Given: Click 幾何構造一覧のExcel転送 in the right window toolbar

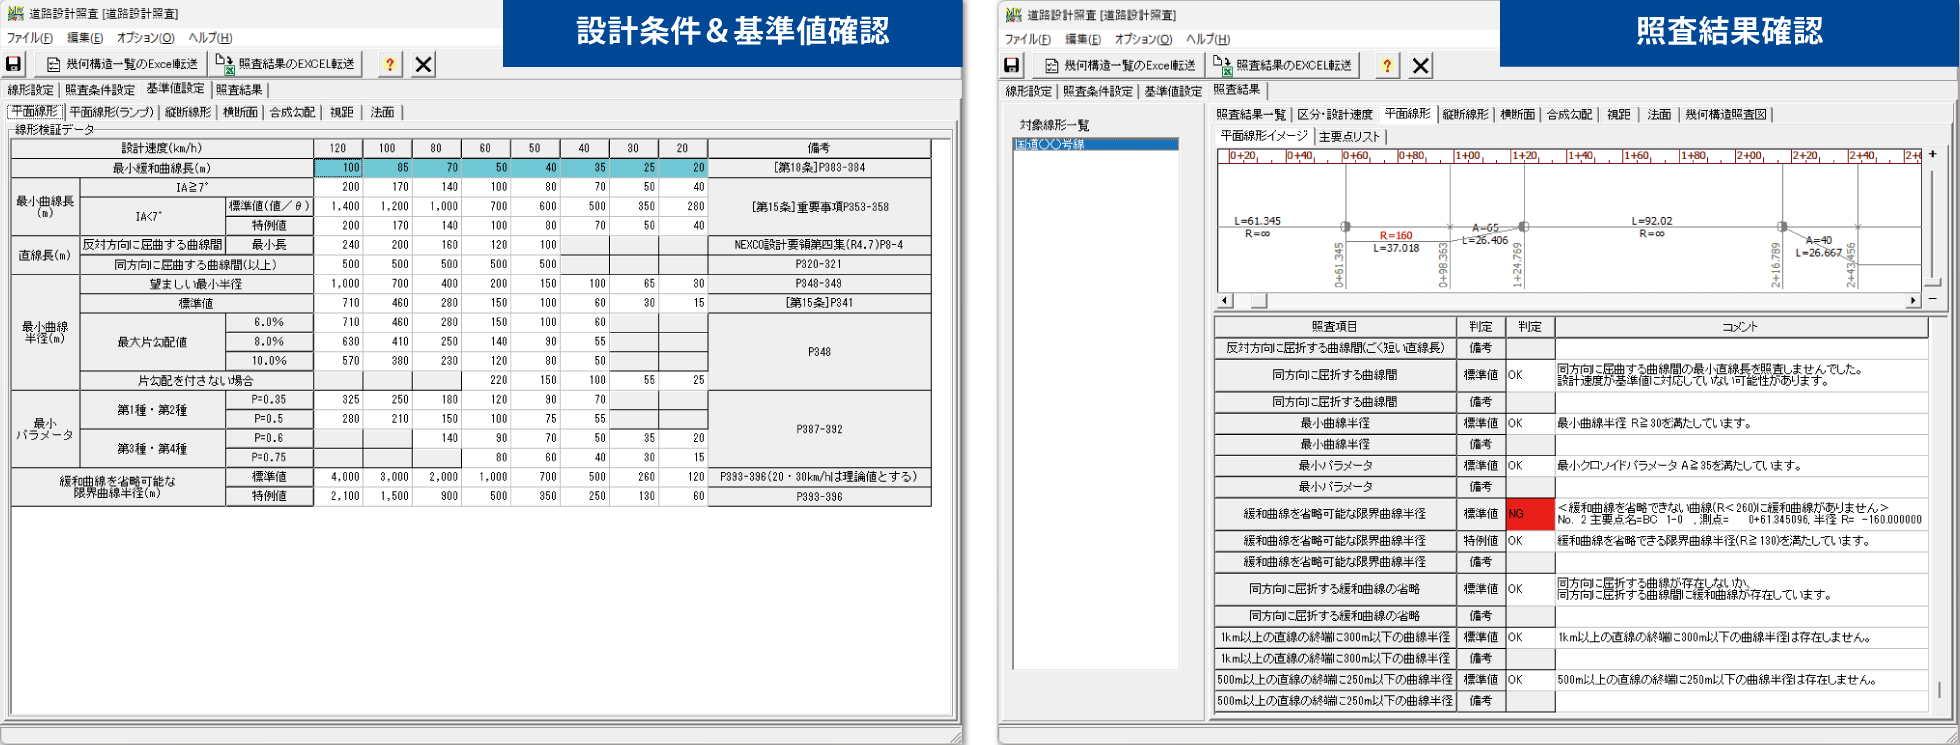Looking at the screenshot, I should (1120, 65).
